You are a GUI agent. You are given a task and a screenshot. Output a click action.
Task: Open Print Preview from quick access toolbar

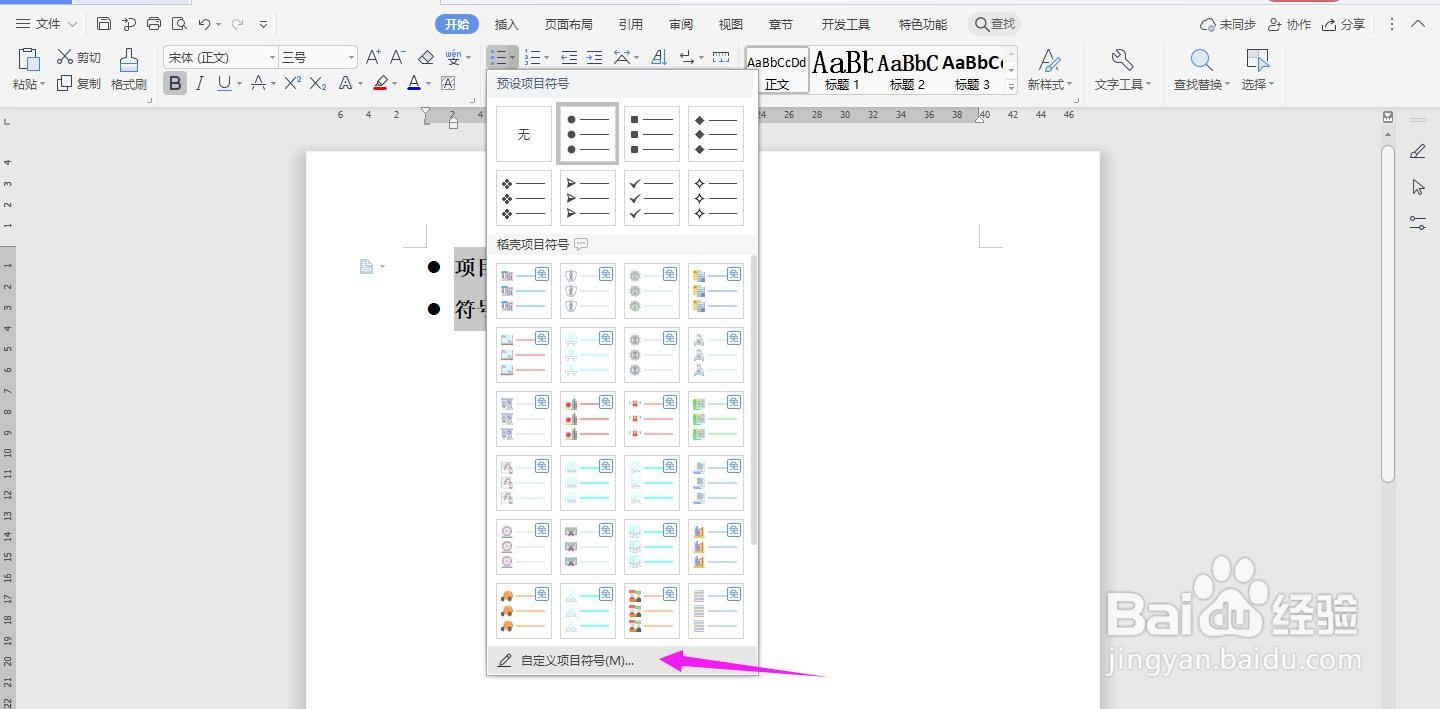[x=179, y=24]
